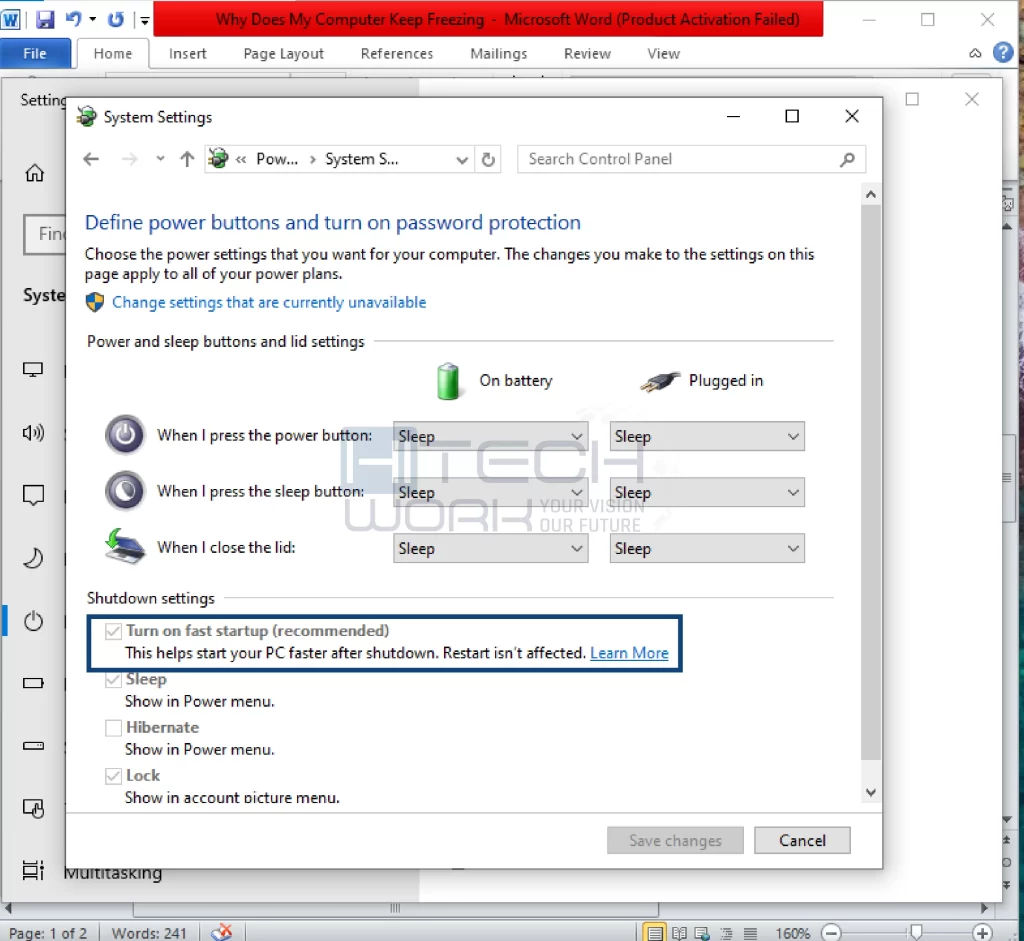
Task: Click the Up arrow in System Settings navigation
Action: click(x=187, y=159)
